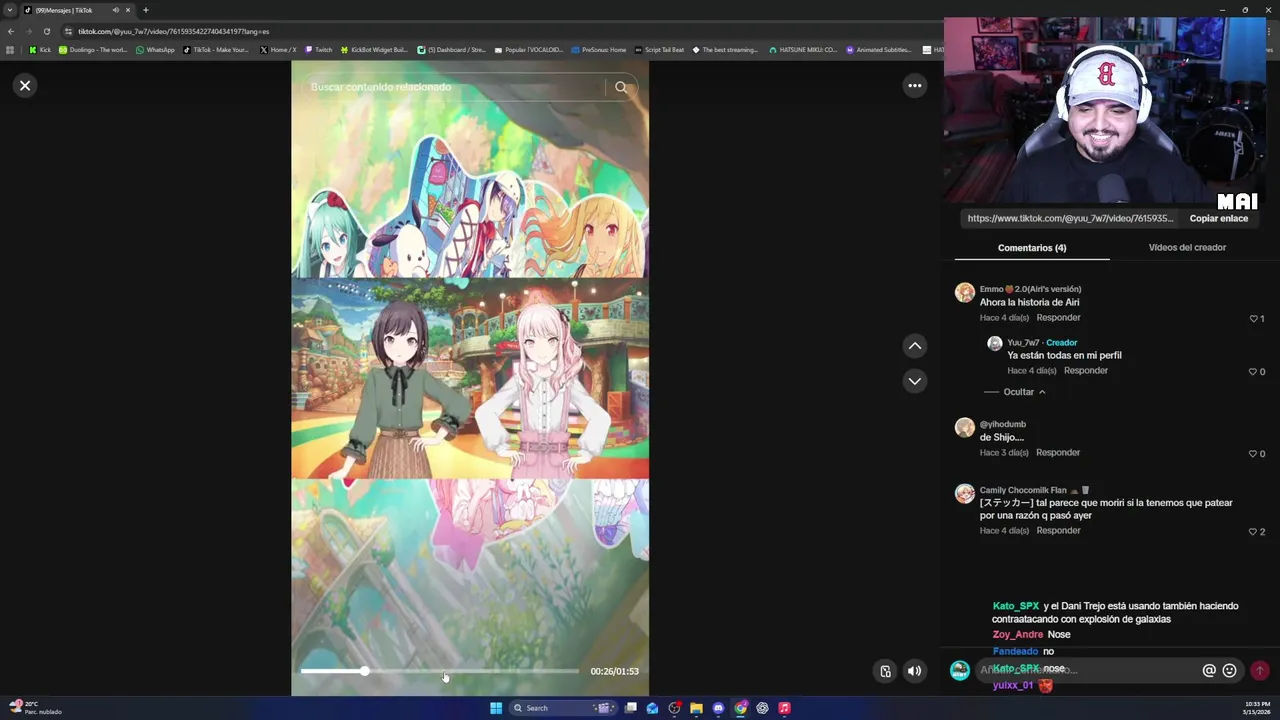Focus the Buscar contenido relacionado search field
This screenshot has height=720, width=1280.
tap(455, 87)
